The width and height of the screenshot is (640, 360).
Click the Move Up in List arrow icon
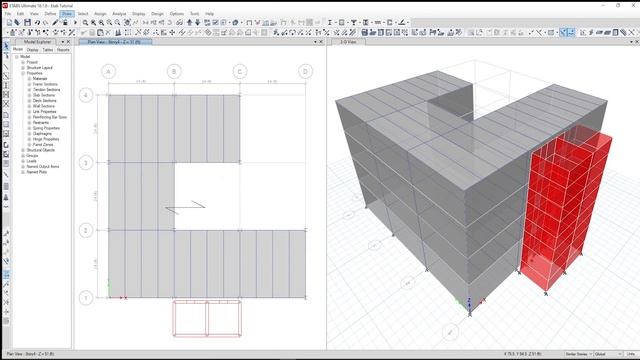pos(189,22)
